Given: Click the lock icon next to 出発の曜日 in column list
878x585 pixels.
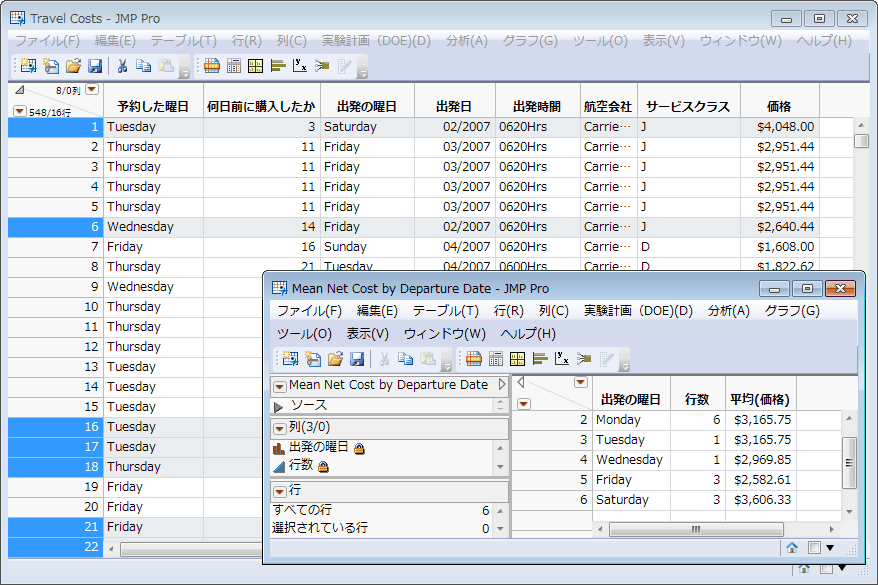Looking at the screenshot, I should point(359,448).
